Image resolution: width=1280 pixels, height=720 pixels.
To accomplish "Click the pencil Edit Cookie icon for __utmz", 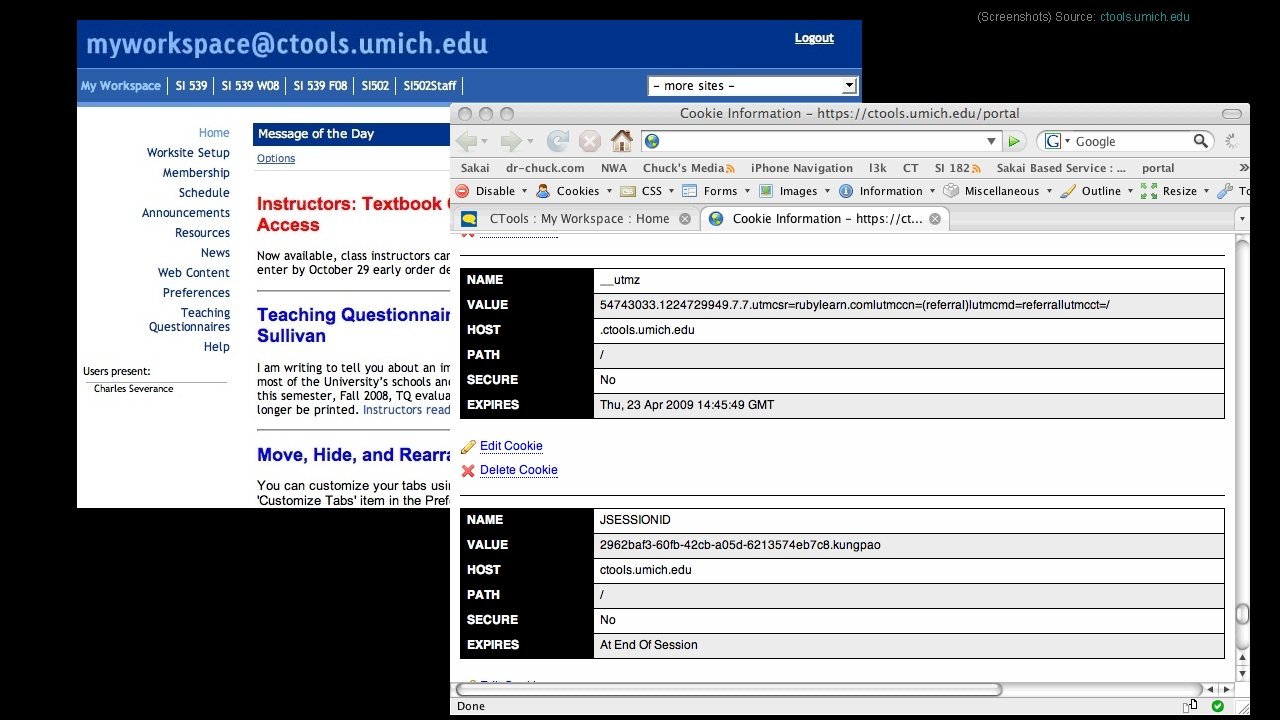I will click(468, 447).
